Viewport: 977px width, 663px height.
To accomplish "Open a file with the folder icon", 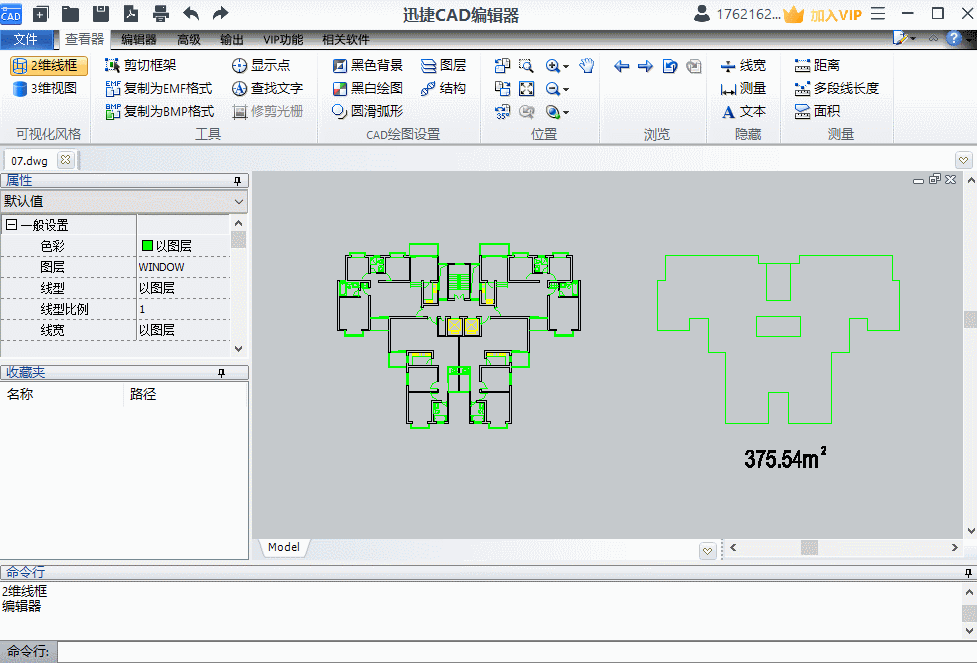I will [x=70, y=14].
